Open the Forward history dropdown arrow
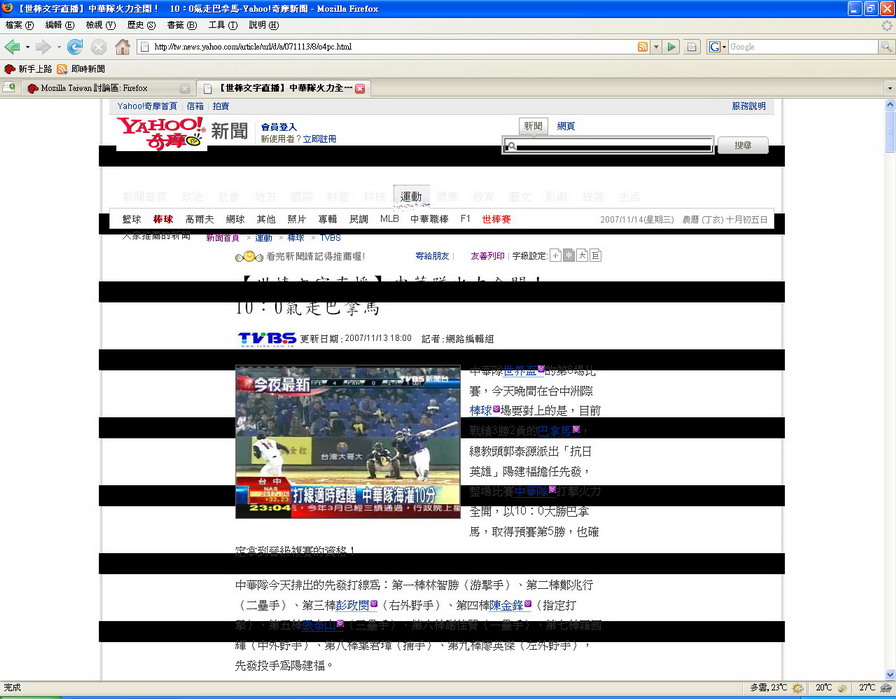This screenshot has width=896, height=699. [x=58, y=47]
